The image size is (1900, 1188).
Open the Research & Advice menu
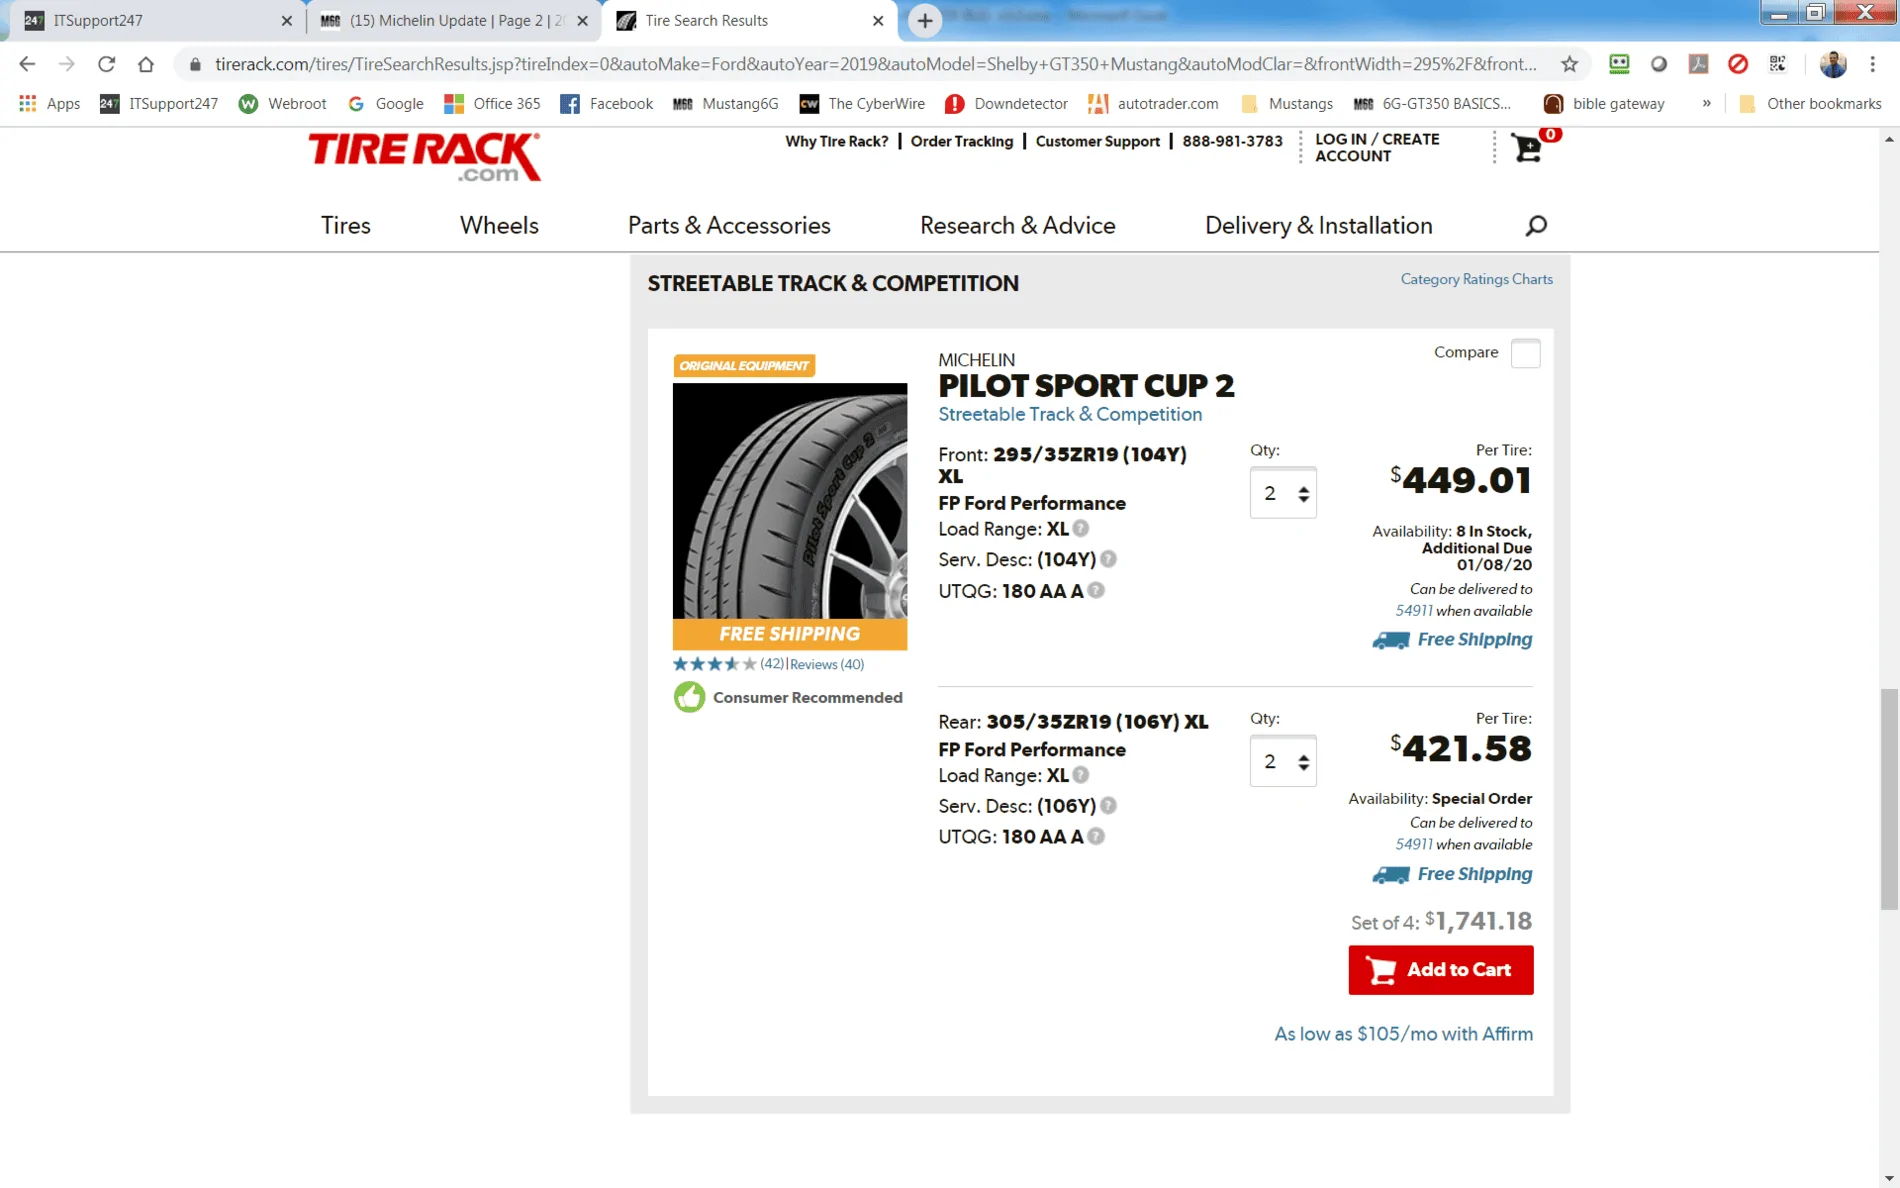pyautogui.click(x=1017, y=225)
